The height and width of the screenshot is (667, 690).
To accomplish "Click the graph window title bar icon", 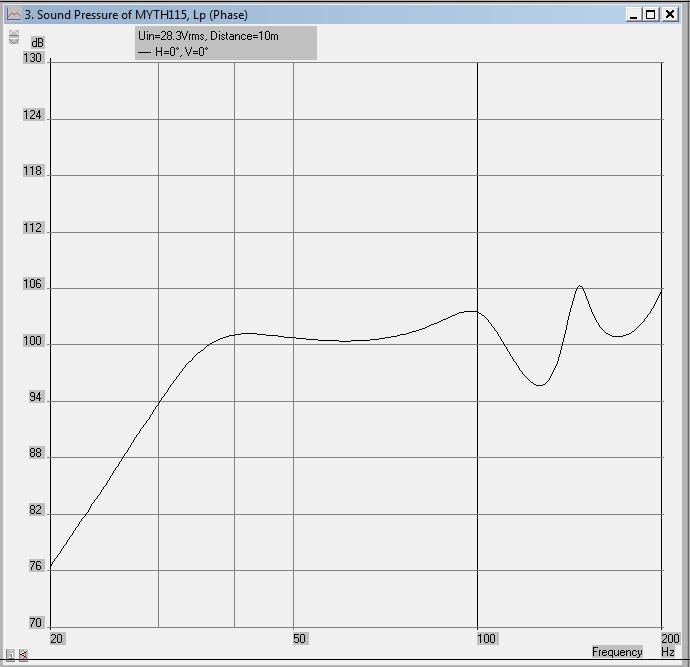I will (x=14, y=15).
